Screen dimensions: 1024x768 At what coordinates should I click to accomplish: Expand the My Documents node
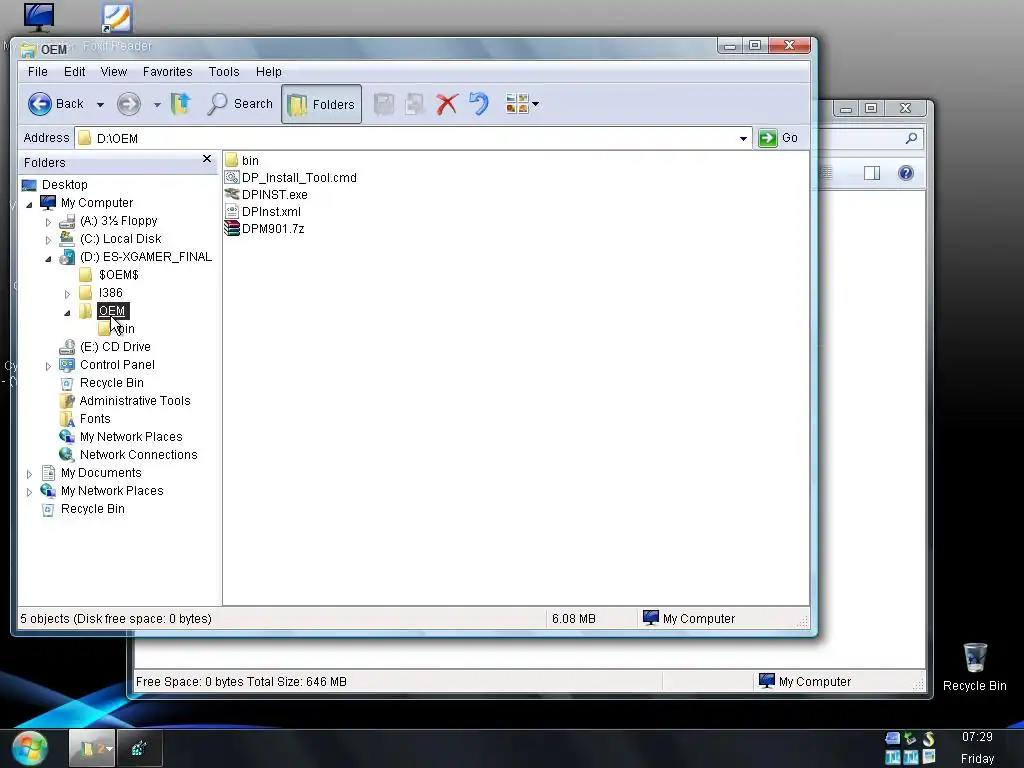29,474
